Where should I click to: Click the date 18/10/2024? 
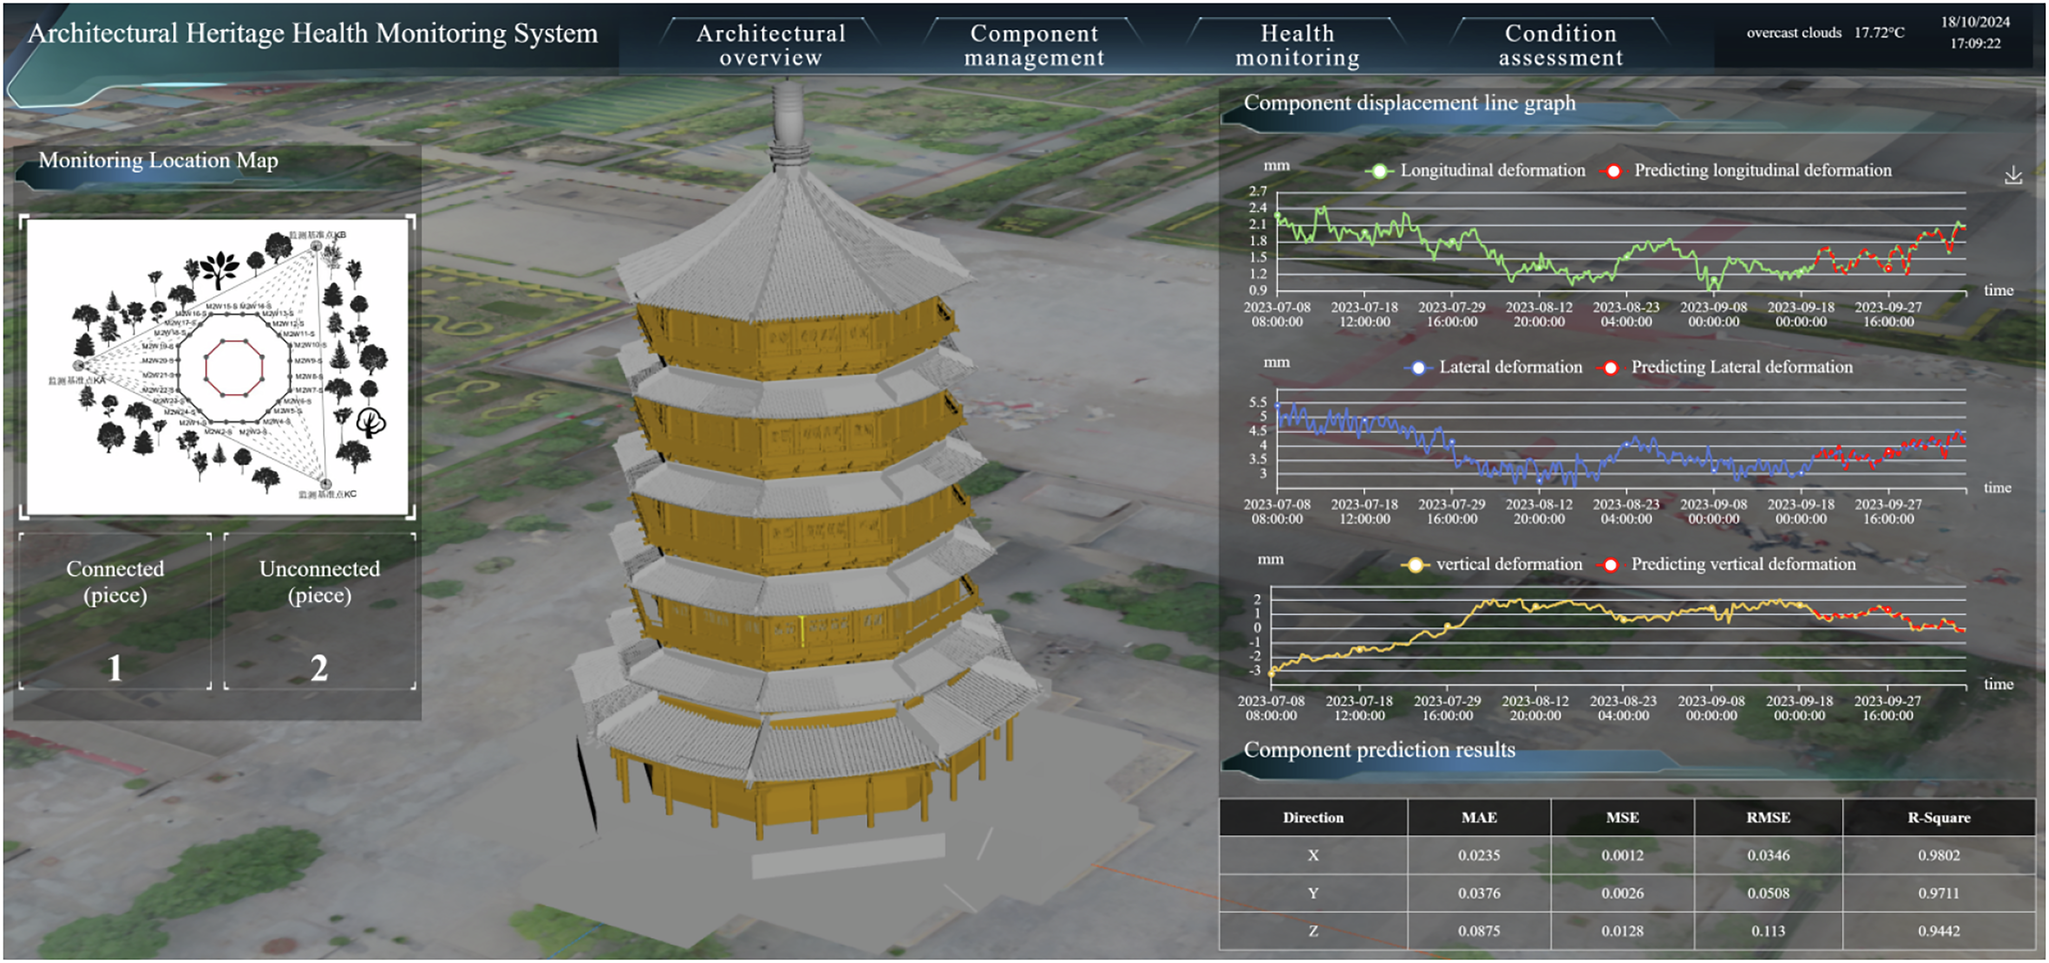pos(1975,22)
